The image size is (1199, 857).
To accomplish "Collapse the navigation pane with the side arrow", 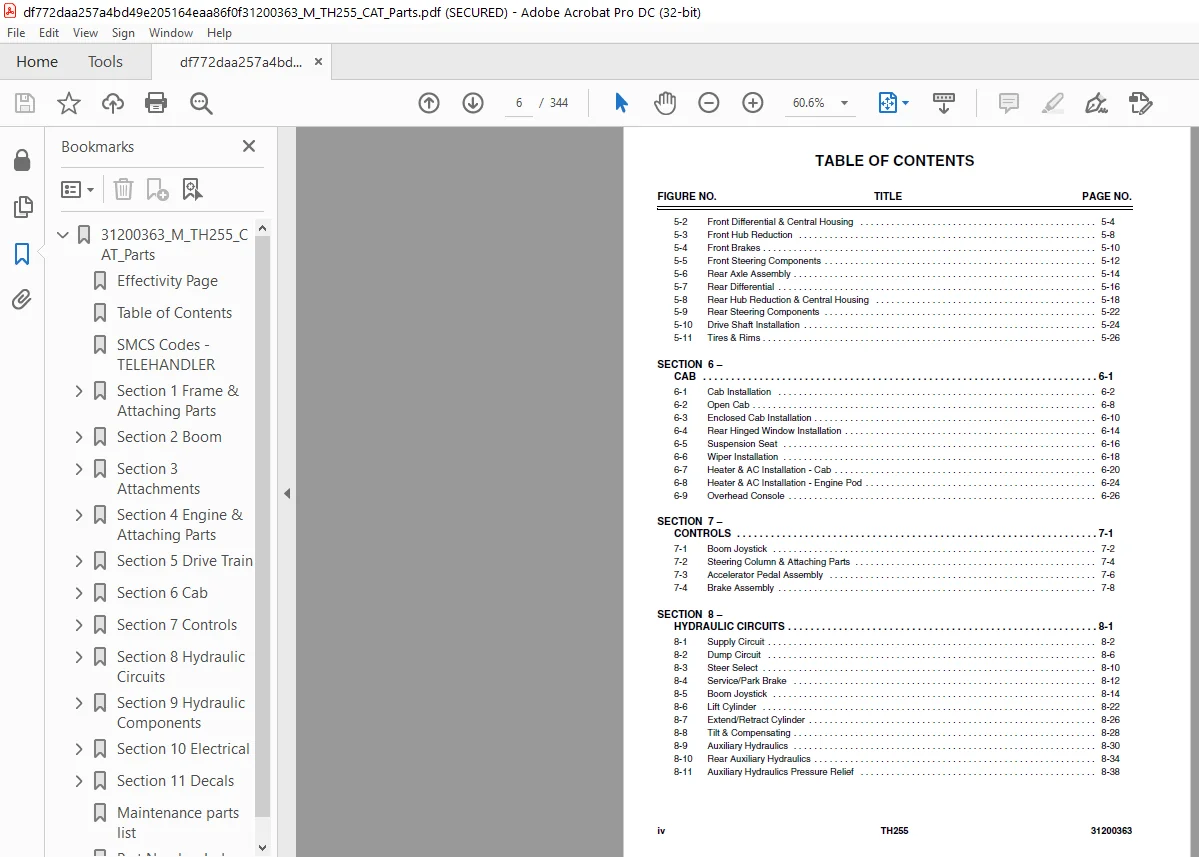I will click(x=287, y=494).
